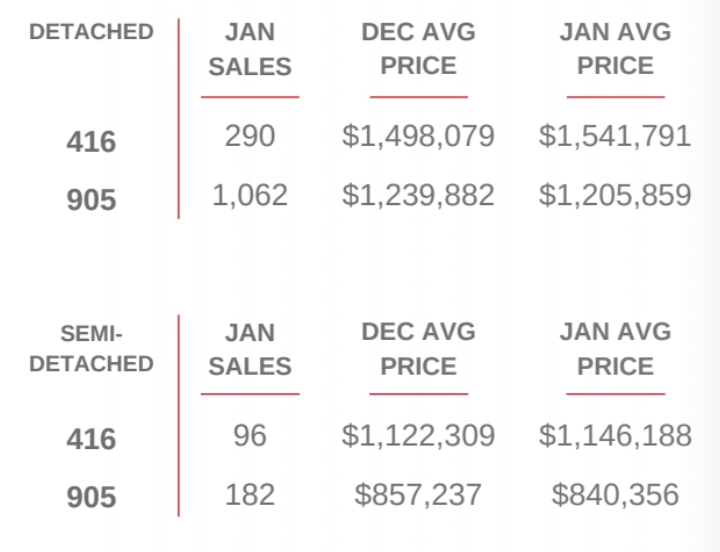Click the Semi-Detached DEC AVG PRICE header
The image size is (720, 552).
coord(418,349)
